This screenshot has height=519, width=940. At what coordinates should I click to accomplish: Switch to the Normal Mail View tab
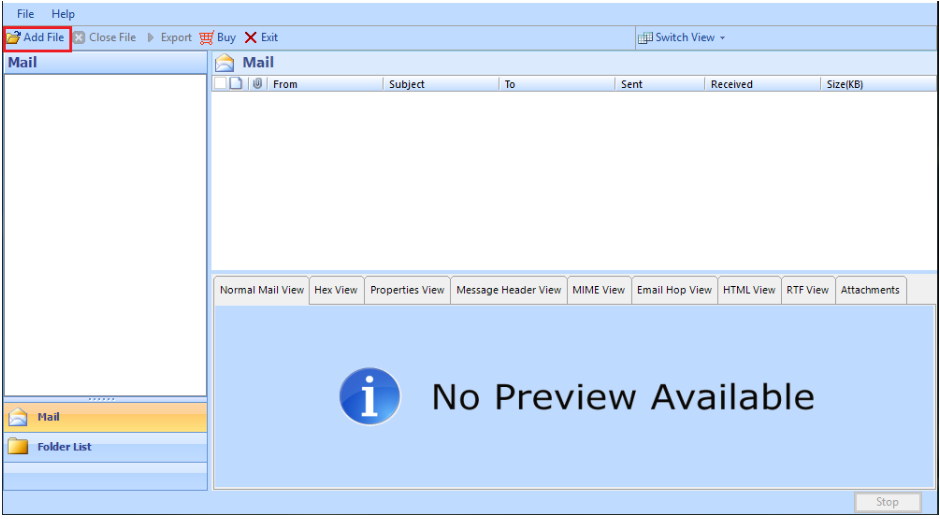(x=262, y=290)
